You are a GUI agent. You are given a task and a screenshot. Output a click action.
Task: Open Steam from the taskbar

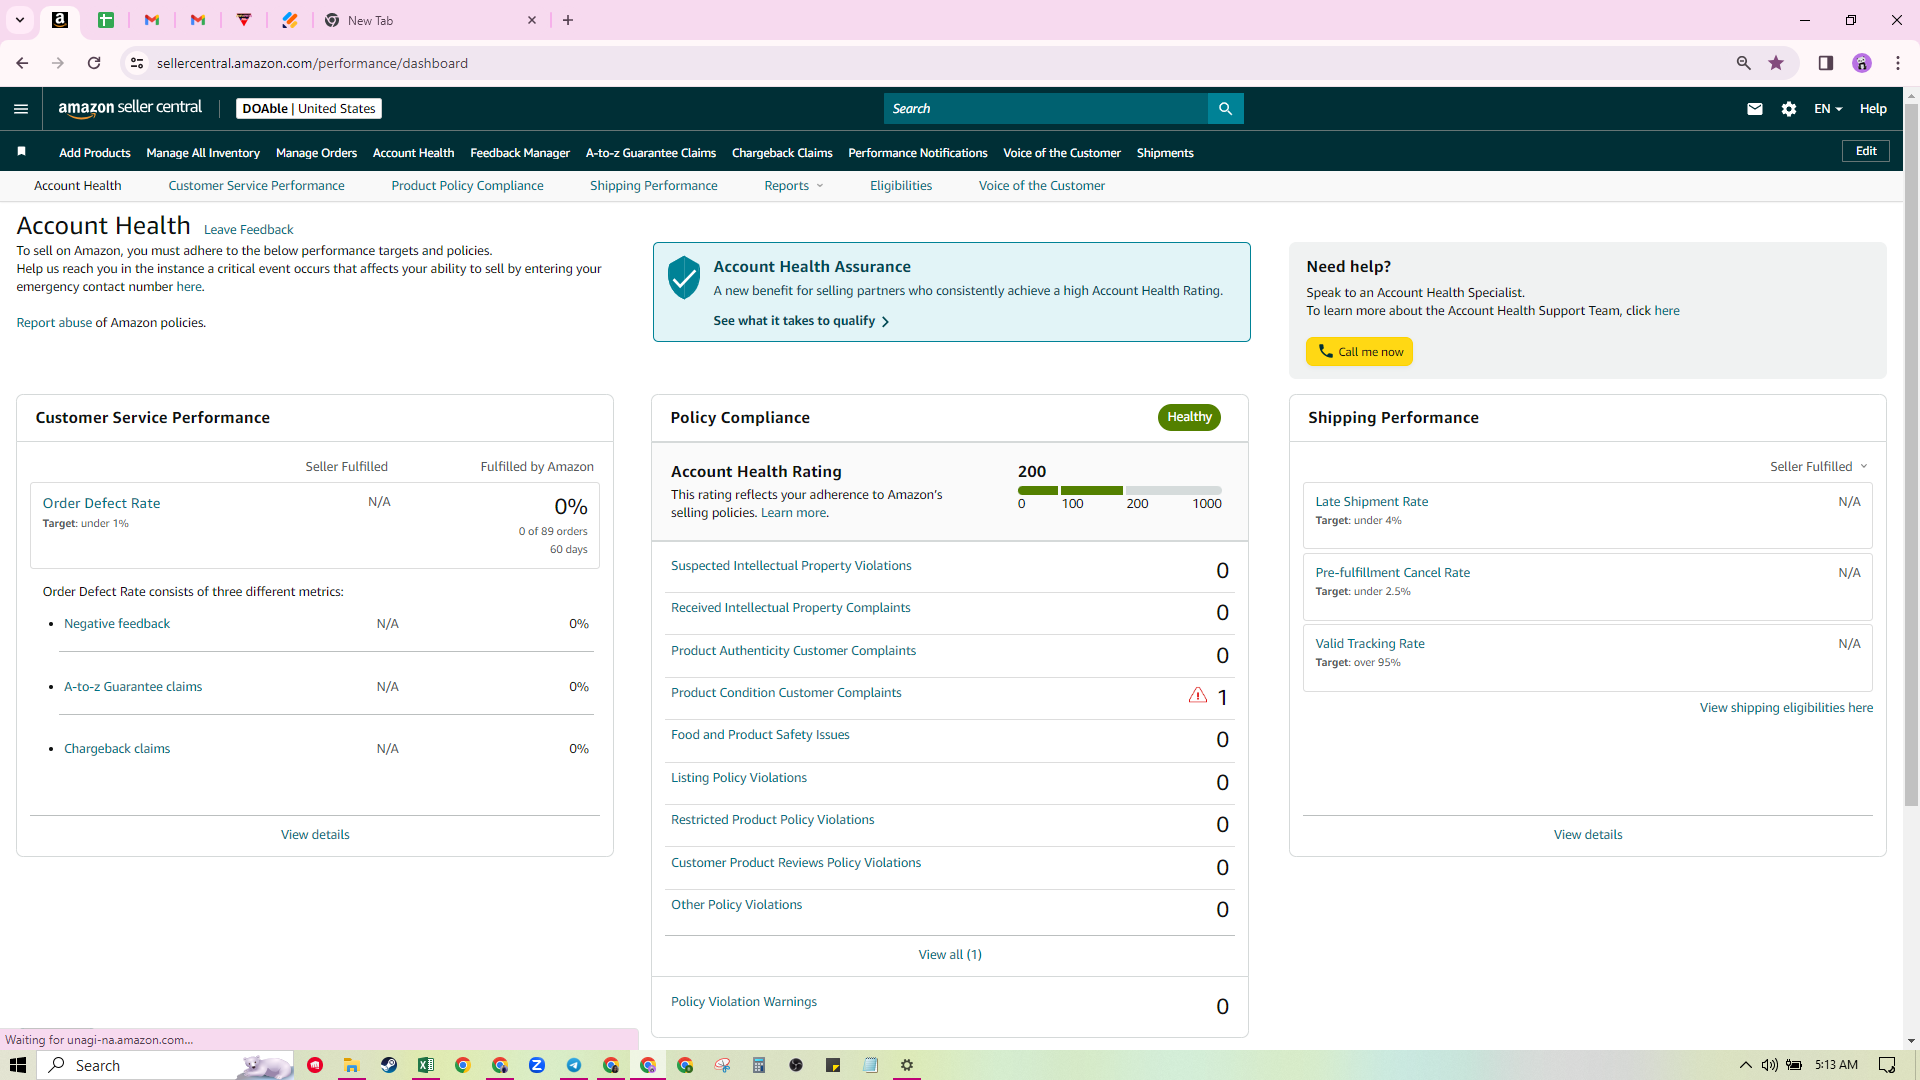(389, 1065)
